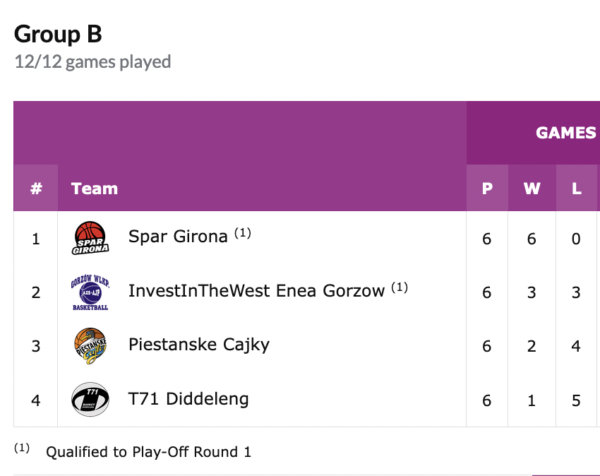Screen dimensions: 600x476
Task: Click the T71 Diddeleng team logo
Action: click(x=90, y=400)
